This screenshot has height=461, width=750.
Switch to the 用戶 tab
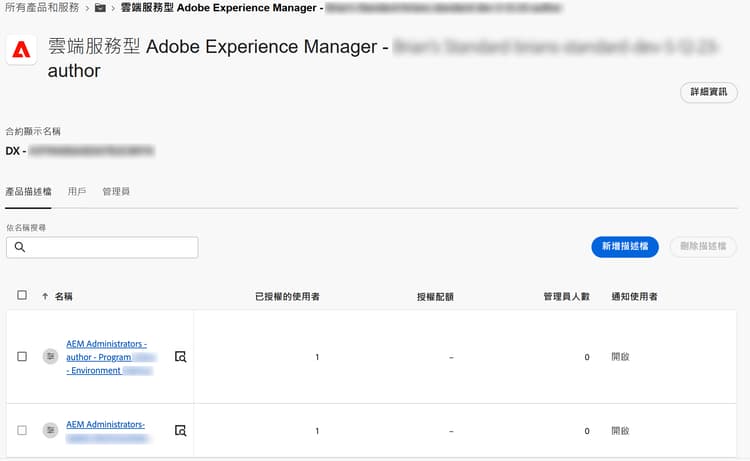77,190
